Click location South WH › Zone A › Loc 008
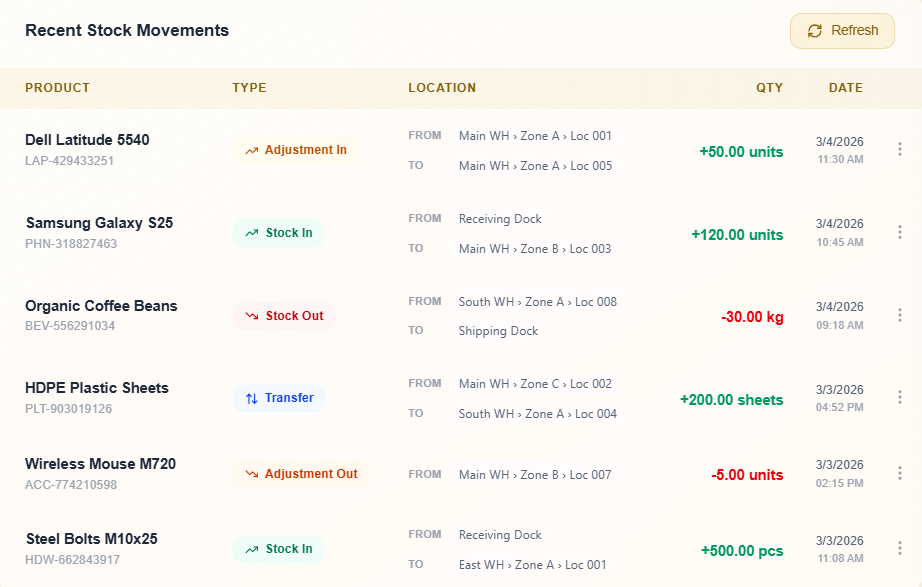922x587 pixels. (x=537, y=302)
